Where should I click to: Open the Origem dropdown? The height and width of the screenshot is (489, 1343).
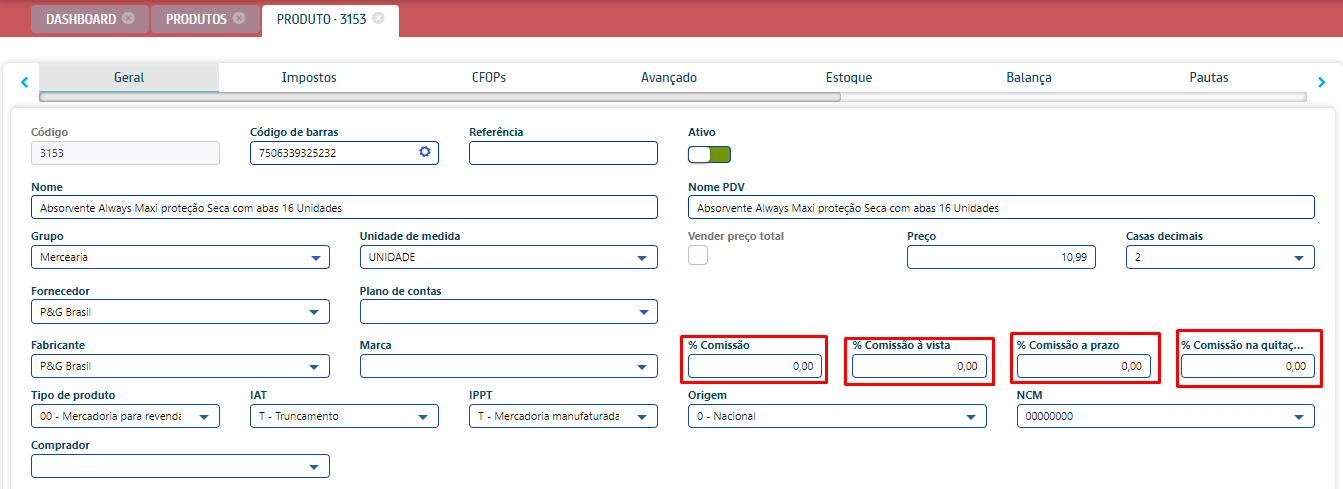(836, 416)
